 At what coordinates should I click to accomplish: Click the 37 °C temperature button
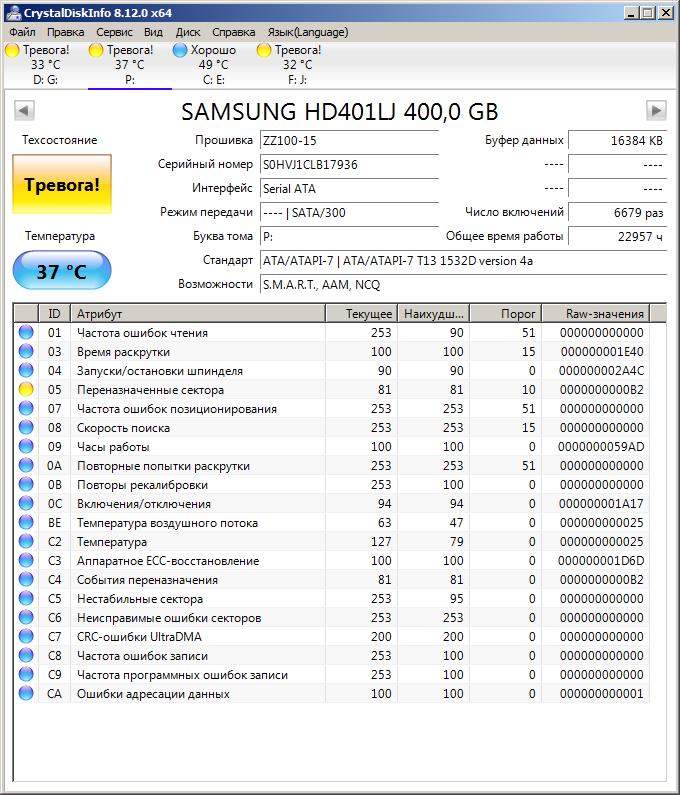[x=62, y=270]
